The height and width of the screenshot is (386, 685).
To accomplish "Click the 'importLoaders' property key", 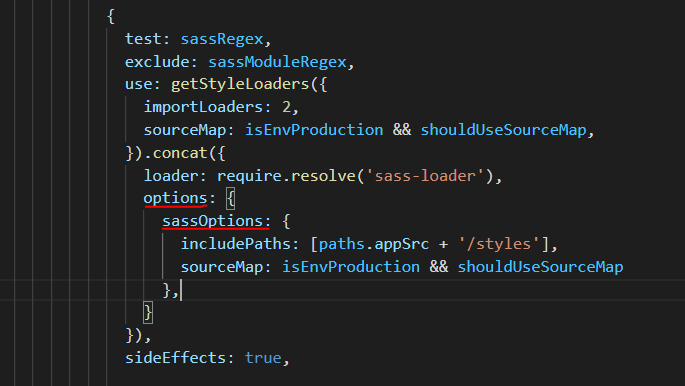I will point(204,107).
